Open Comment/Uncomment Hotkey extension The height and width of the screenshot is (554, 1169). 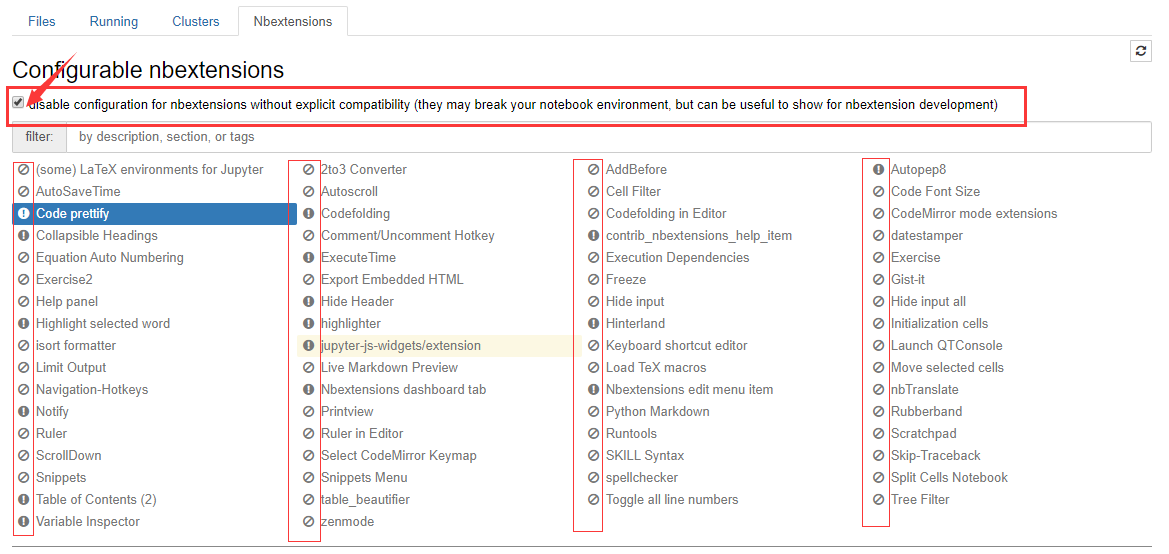pos(408,236)
